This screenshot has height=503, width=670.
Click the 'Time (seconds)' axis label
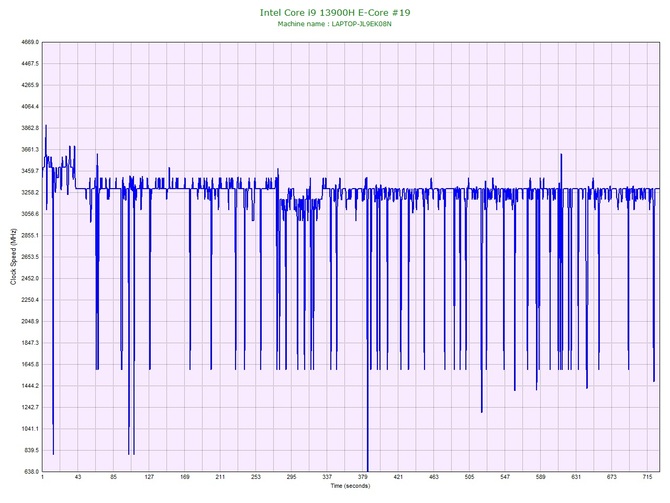click(x=350, y=486)
